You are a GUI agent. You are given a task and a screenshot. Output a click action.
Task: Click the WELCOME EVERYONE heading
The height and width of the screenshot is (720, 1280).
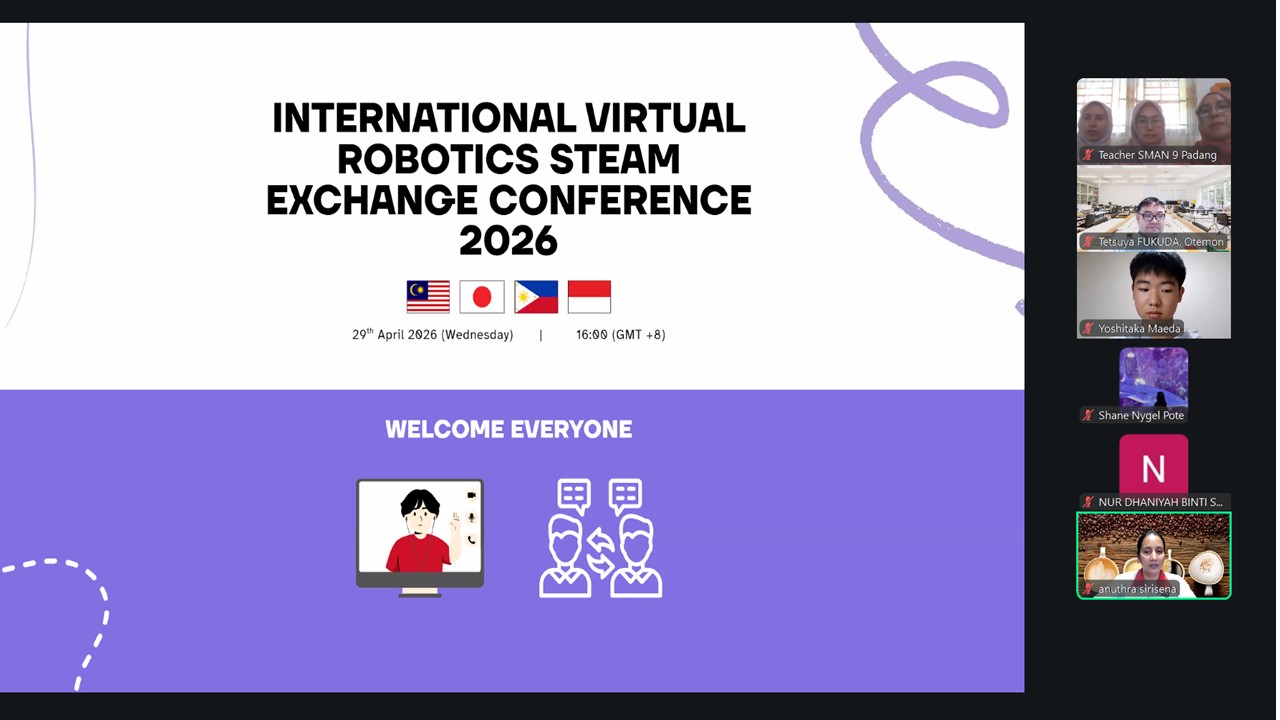[x=508, y=430]
